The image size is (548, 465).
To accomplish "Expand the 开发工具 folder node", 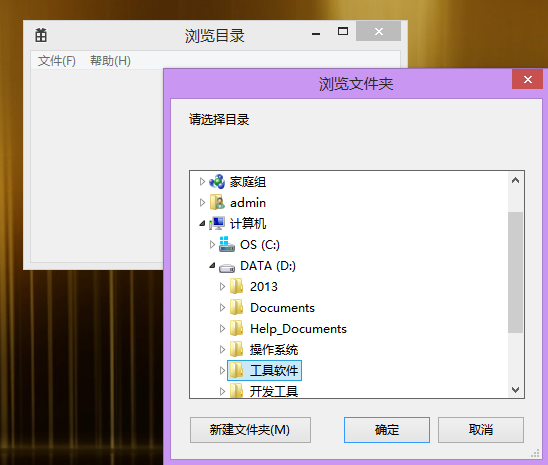I will coord(222,391).
